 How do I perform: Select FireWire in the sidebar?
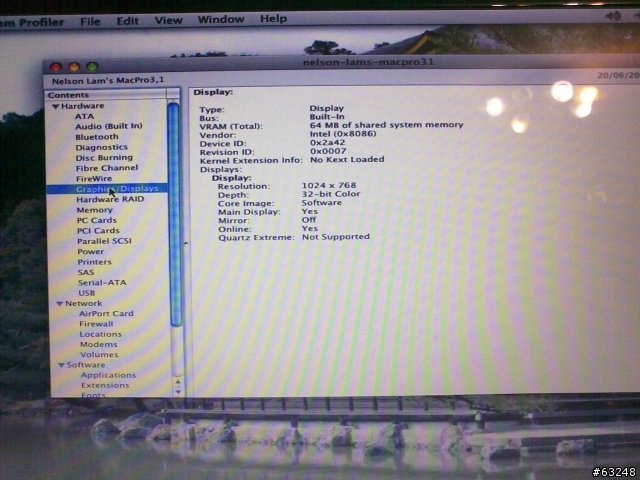pyautogui.click(x=94, y=178)
